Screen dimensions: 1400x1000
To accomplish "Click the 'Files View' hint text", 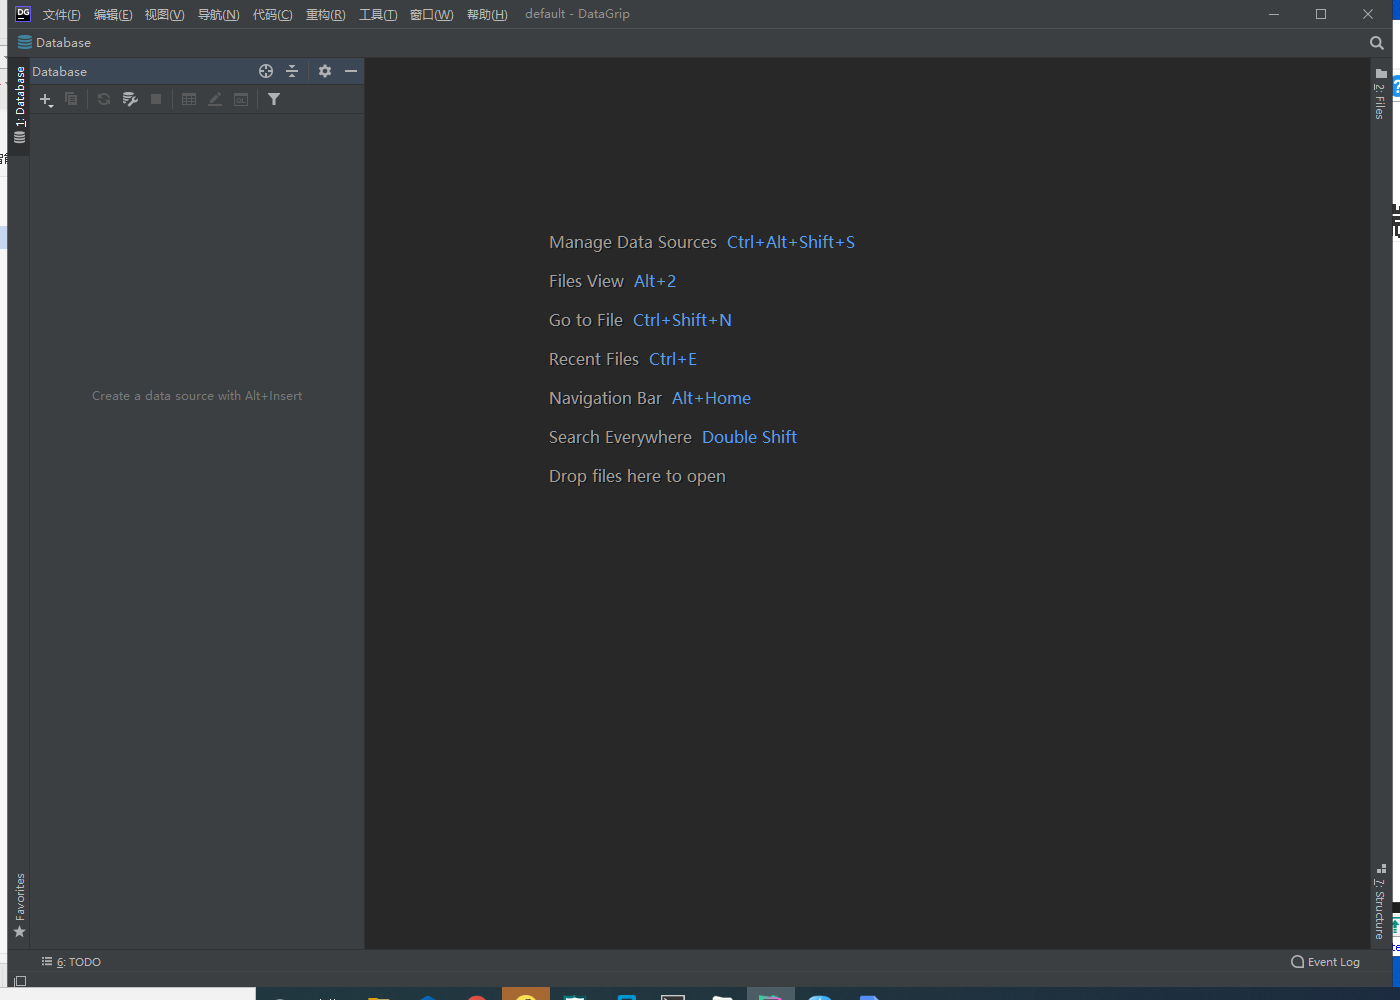I will [586, 281].
